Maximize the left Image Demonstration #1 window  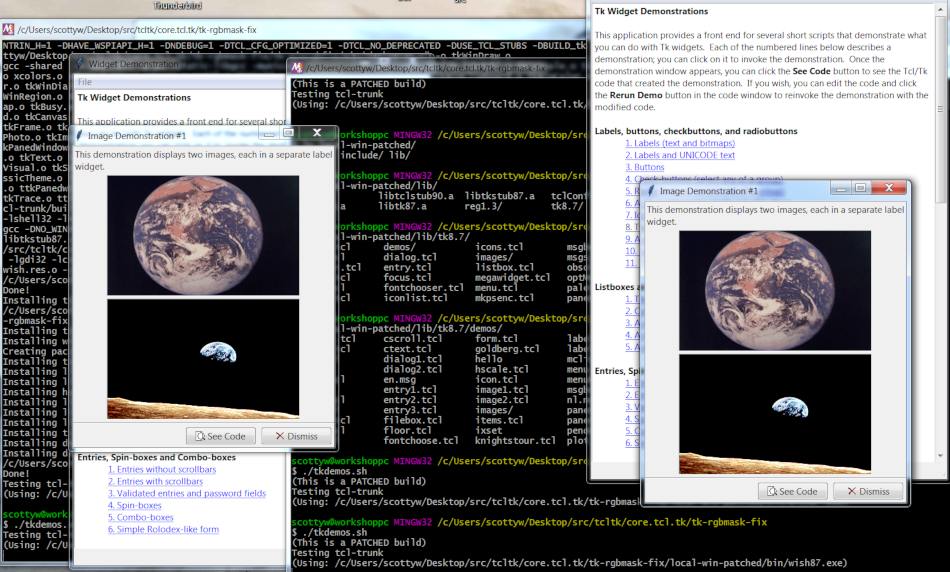tap(288, 133)
